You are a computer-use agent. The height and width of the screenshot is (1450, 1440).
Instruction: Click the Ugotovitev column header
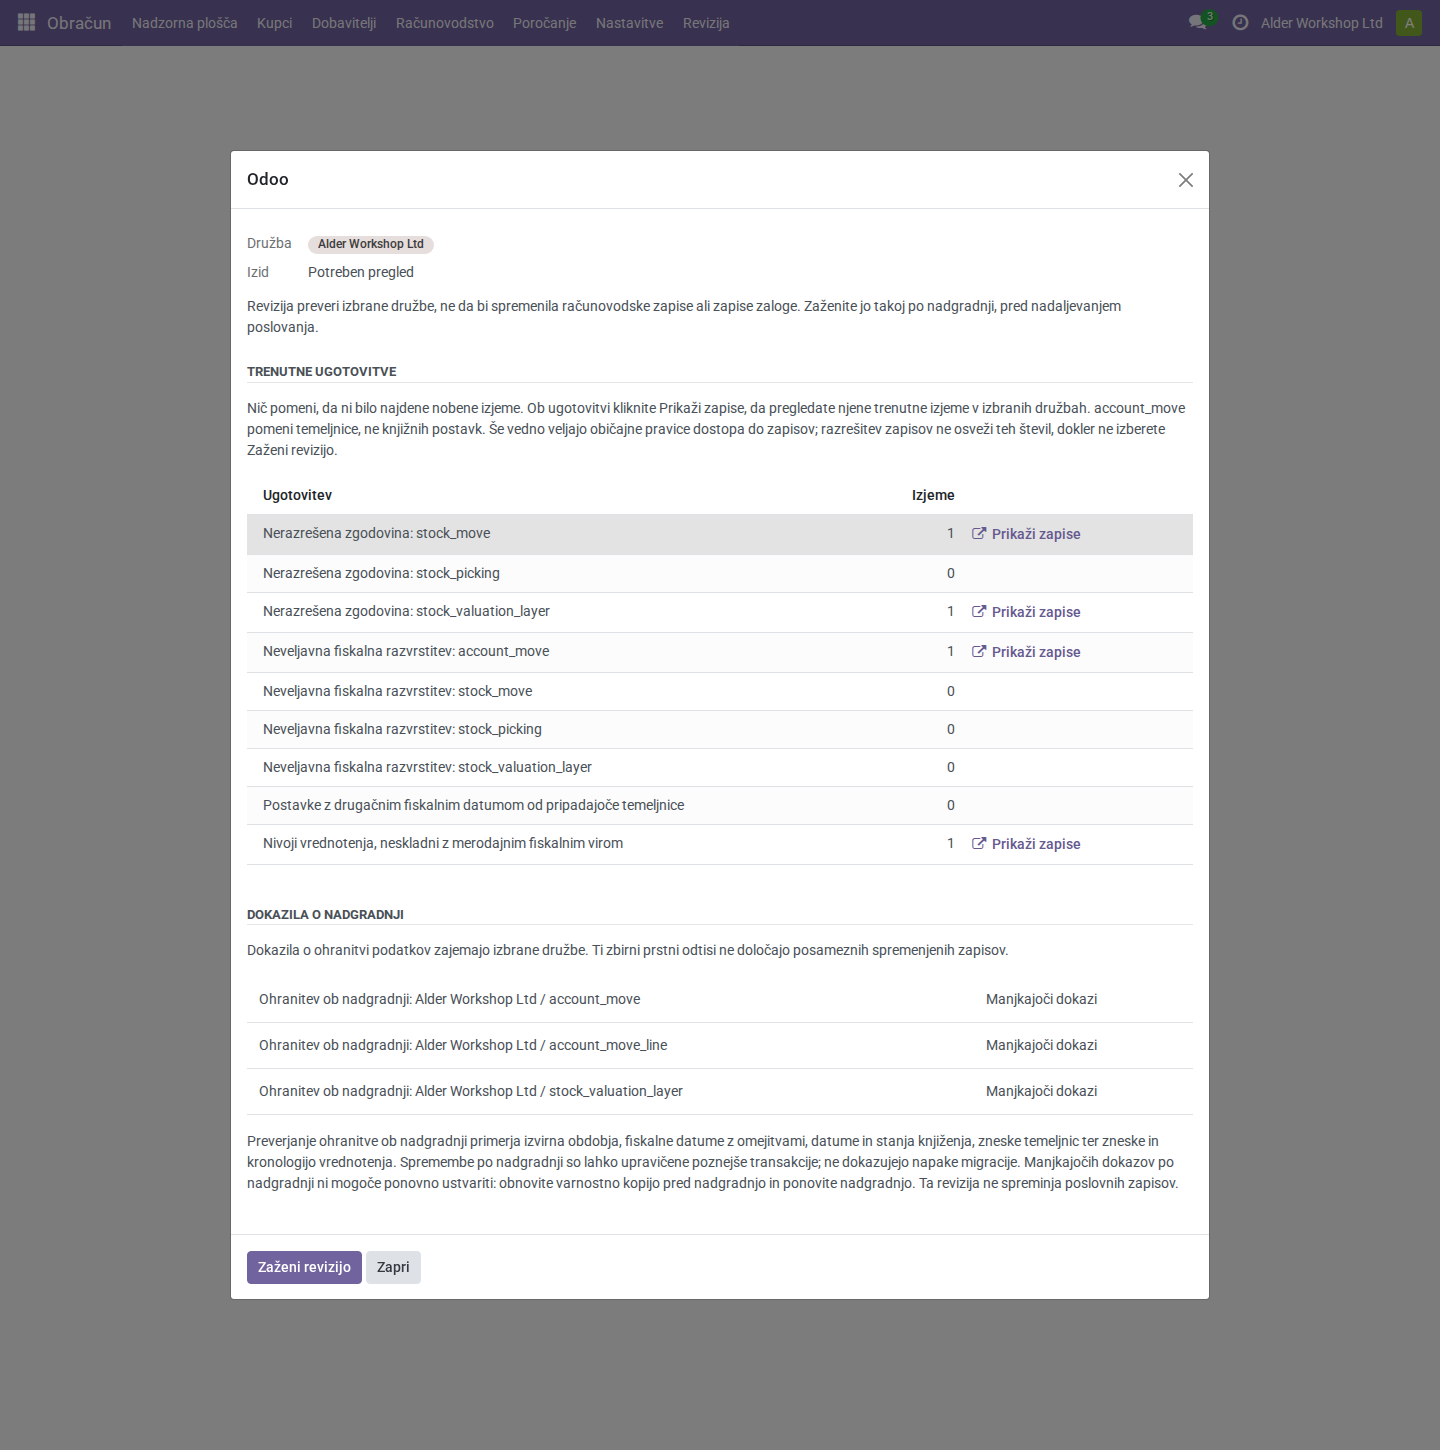pos(297,495)
